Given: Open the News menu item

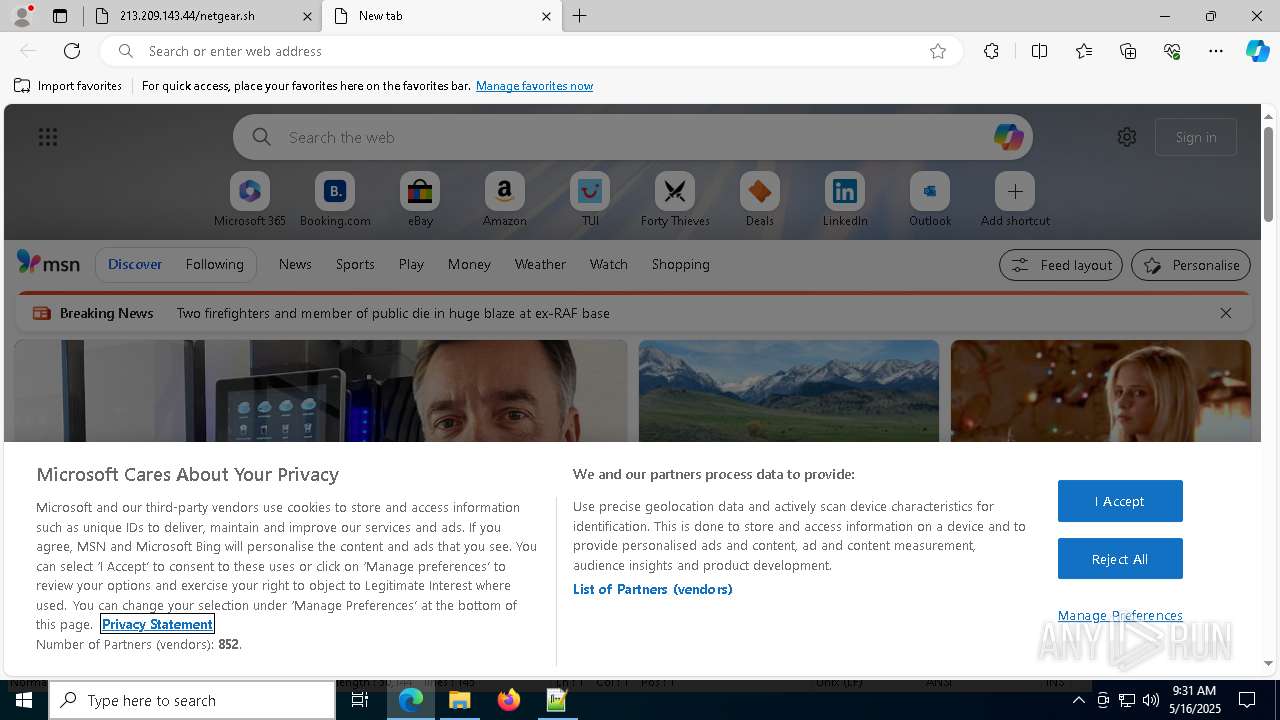Looking at the screenshot, I should click(x=295, y=264).
